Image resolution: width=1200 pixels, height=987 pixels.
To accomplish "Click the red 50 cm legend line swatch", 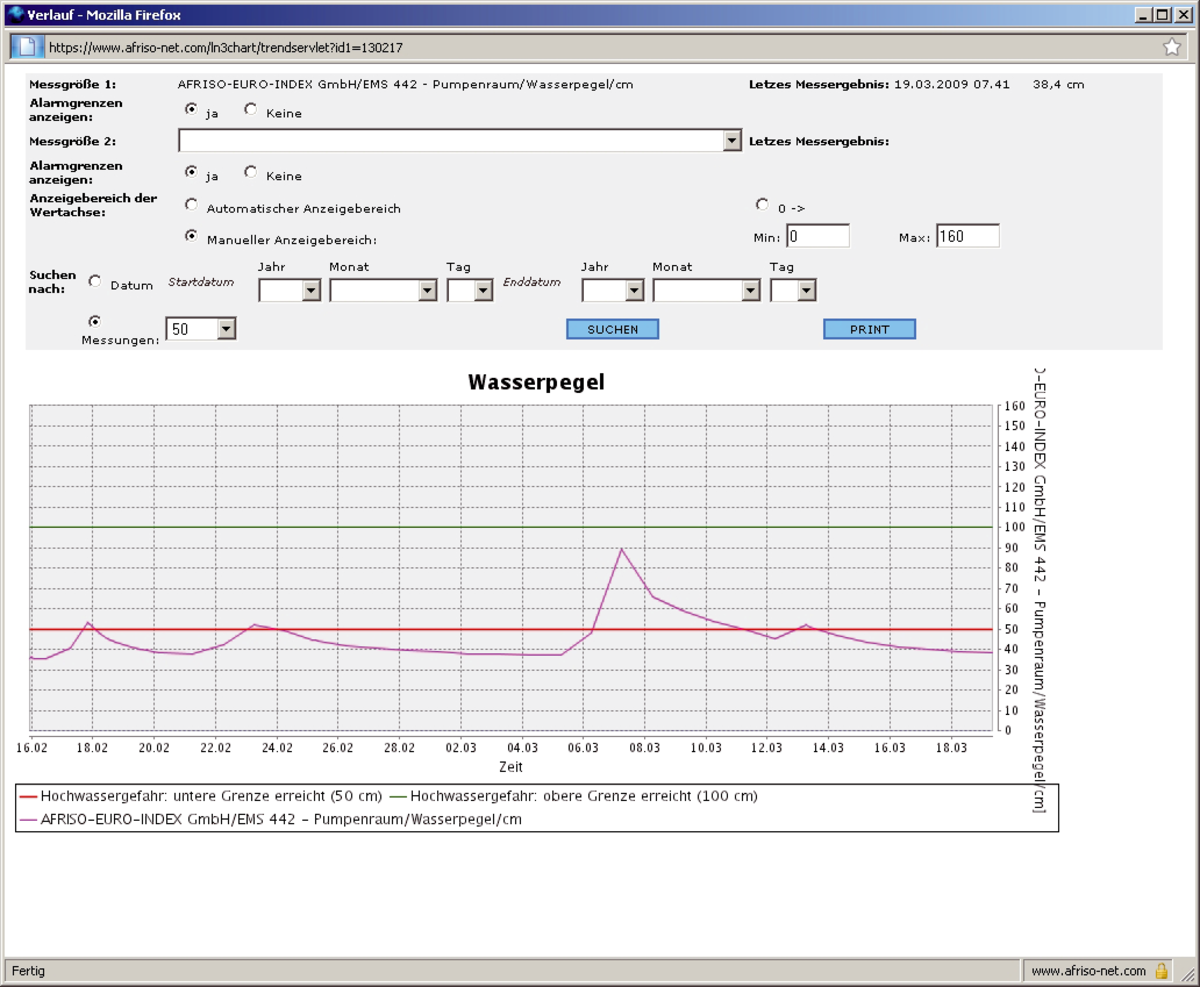I will click(28, 797).
